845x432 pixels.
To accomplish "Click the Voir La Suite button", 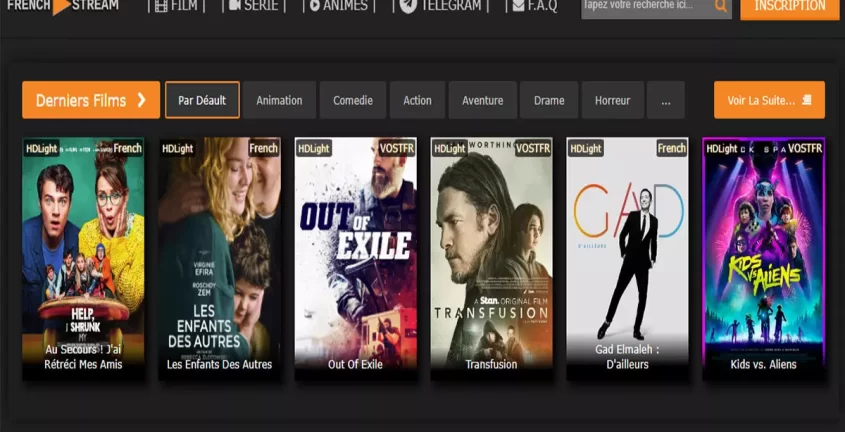I will (x=769, y=100).
